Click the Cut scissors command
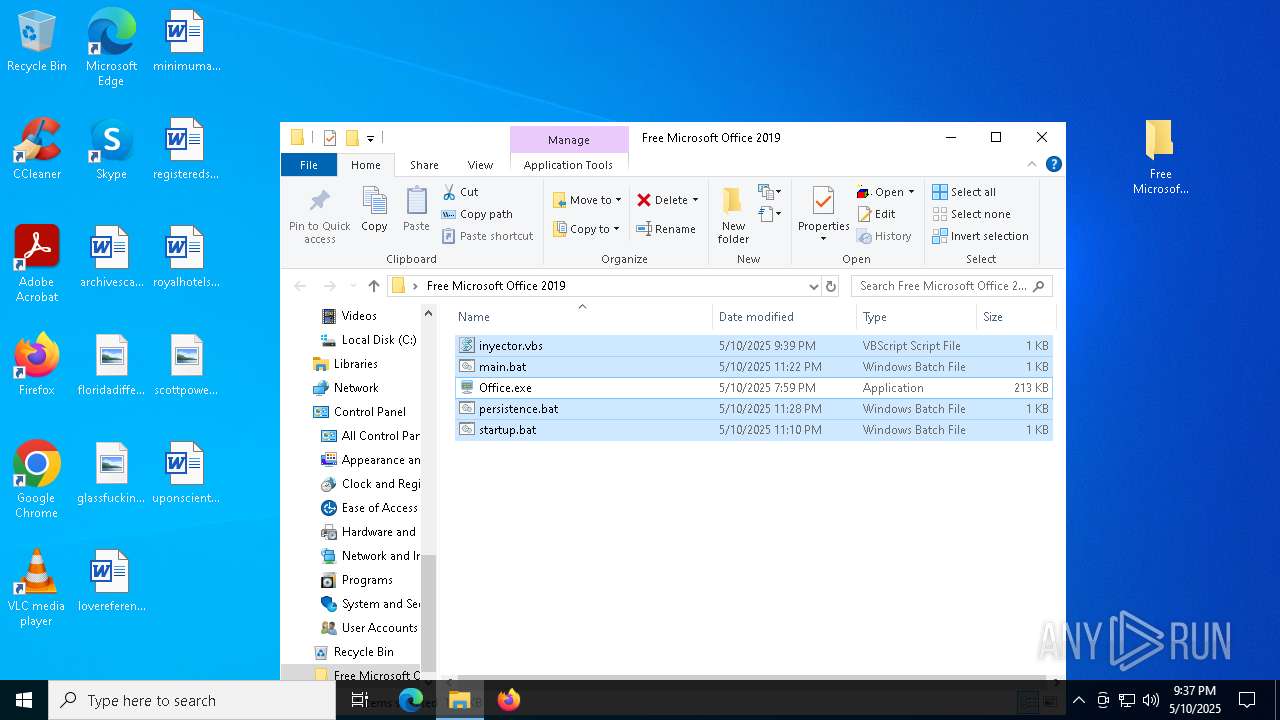Image resolution: width=1280 pixels, height=720 pixels. tap(460, 192)
